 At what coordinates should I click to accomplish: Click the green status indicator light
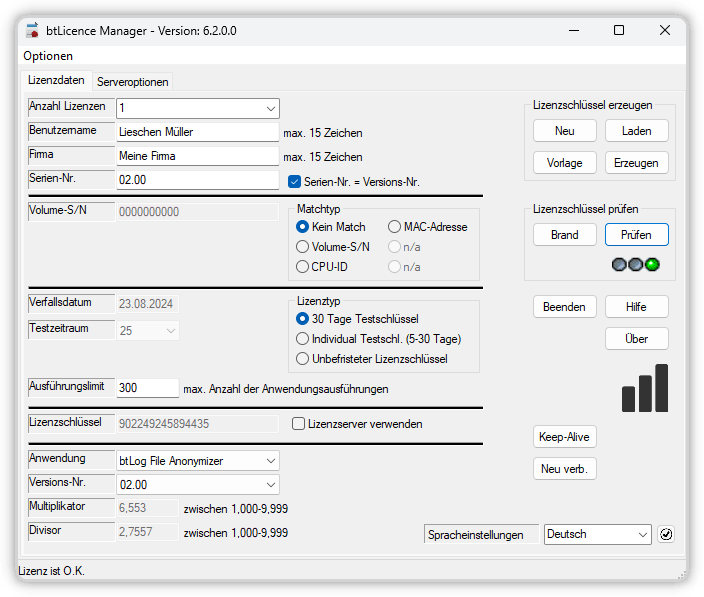tap(652, 265)
